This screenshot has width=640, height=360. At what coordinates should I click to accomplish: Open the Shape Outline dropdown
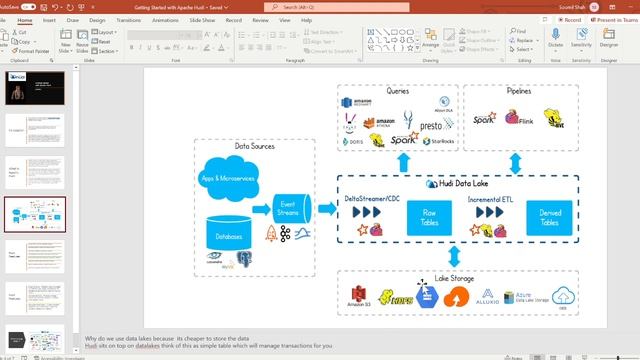(480, 40)
